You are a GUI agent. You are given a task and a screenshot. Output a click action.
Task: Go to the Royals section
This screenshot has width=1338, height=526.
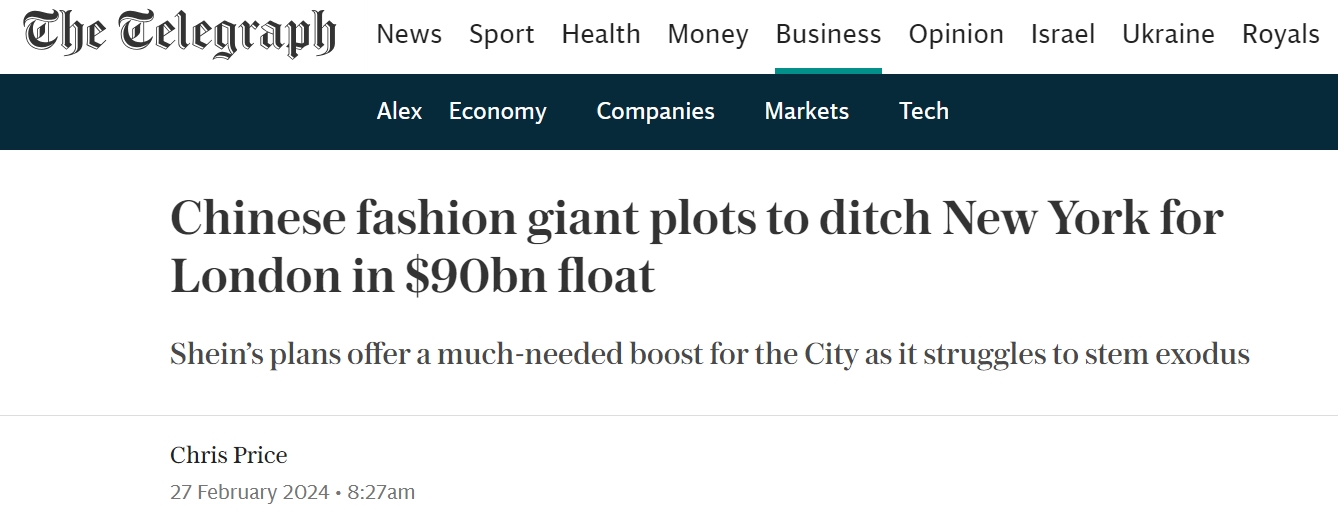point(1281,34)
